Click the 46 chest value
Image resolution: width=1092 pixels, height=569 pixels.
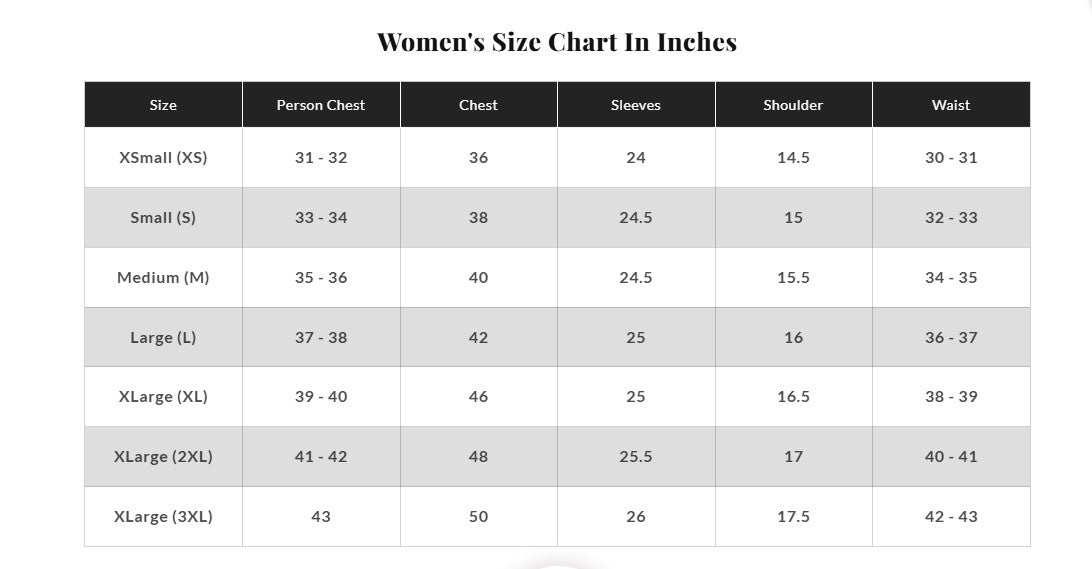[478, 396]
